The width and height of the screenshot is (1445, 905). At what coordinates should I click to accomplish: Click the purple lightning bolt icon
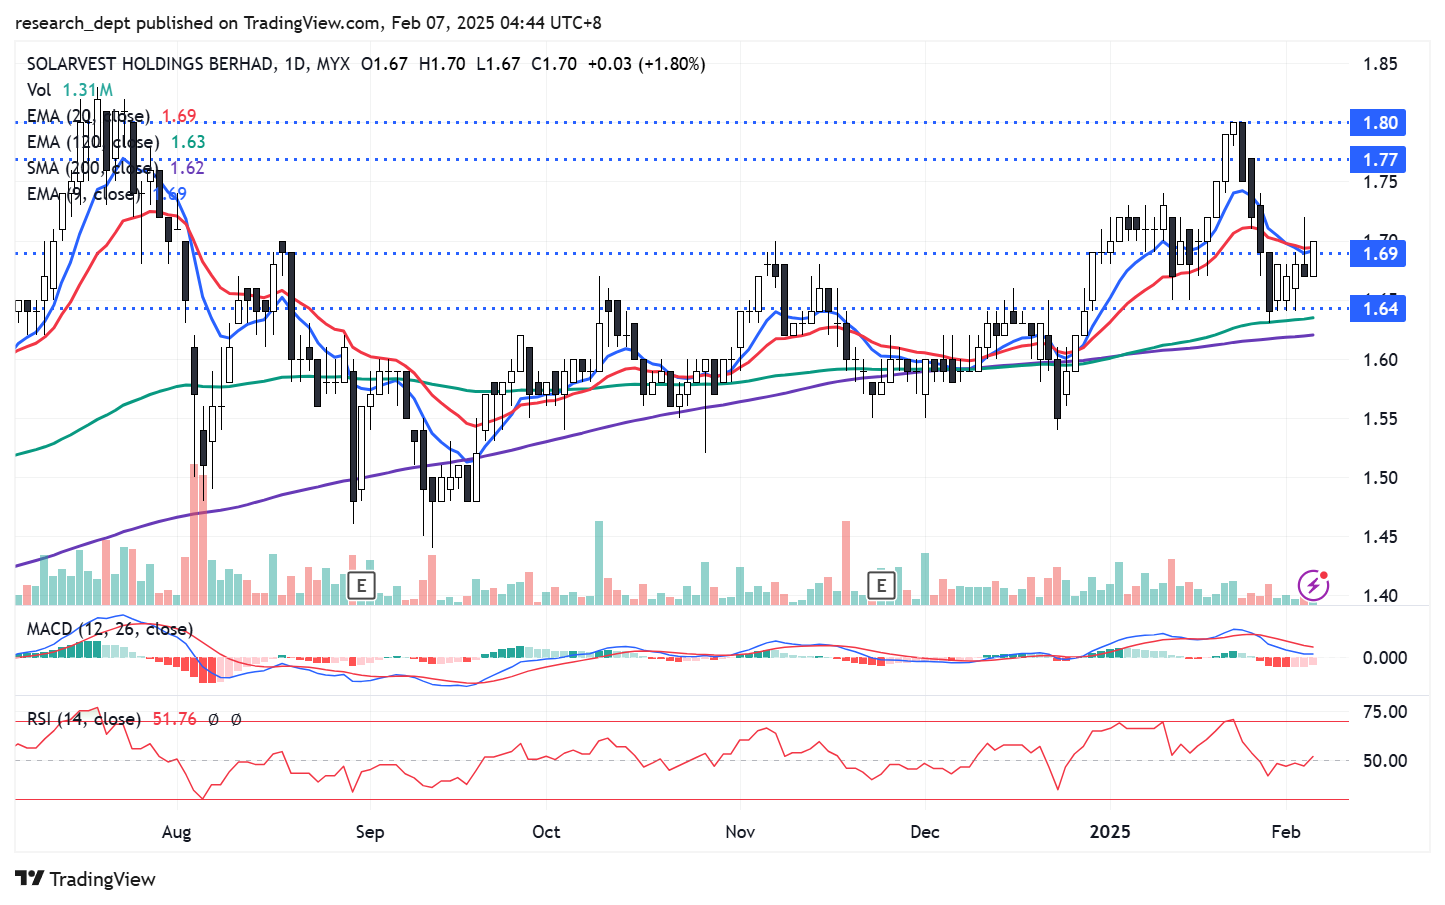1313,585
